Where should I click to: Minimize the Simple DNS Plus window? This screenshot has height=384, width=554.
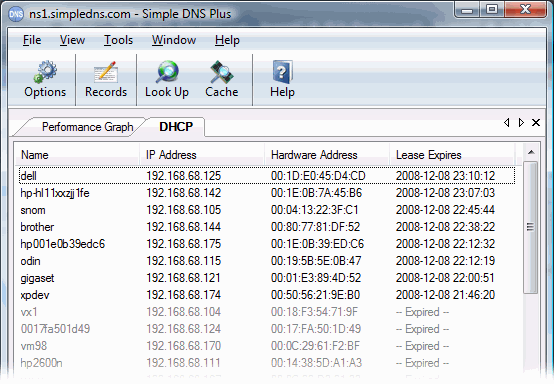pyautogui.click(x=467, y=10)
